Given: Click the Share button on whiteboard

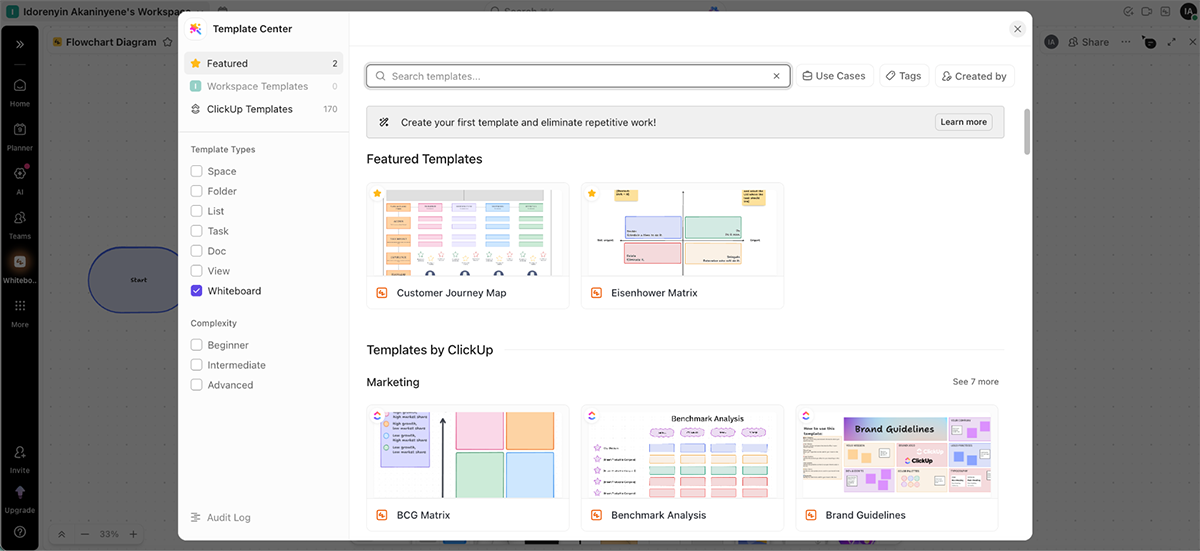Looking at the screenshot, I should [x=1088, y=42].
